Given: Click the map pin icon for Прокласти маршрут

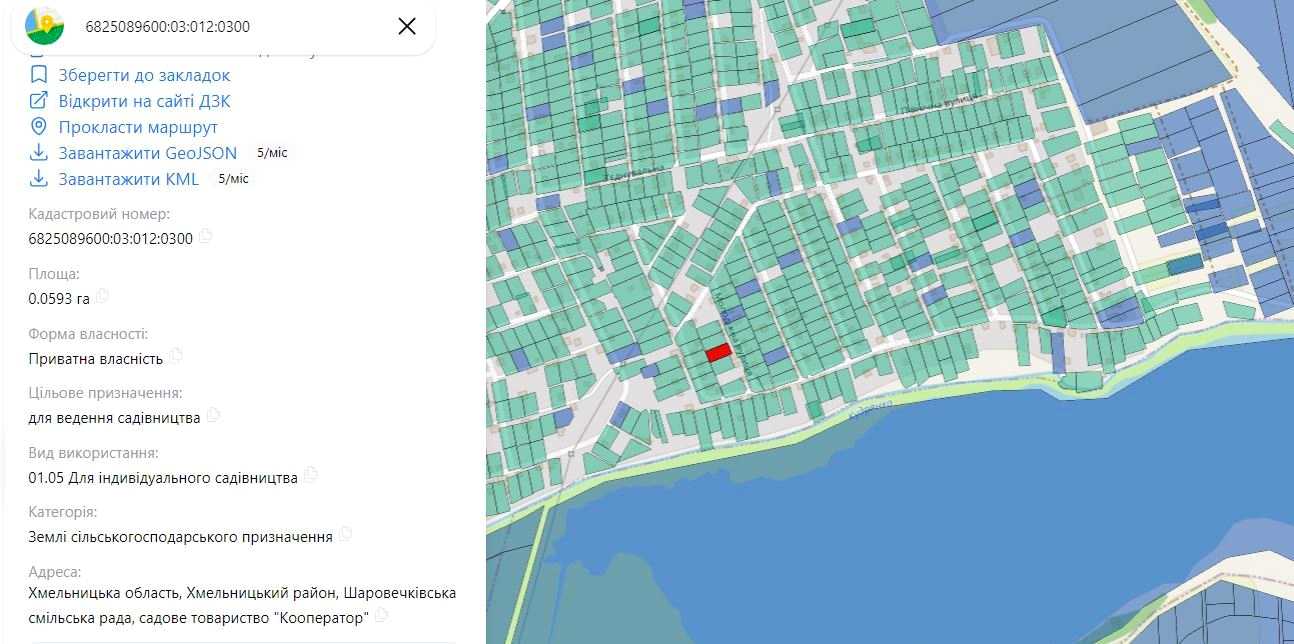Looking at the screenshot, I should pyautogui.click(x=39, y=127).
